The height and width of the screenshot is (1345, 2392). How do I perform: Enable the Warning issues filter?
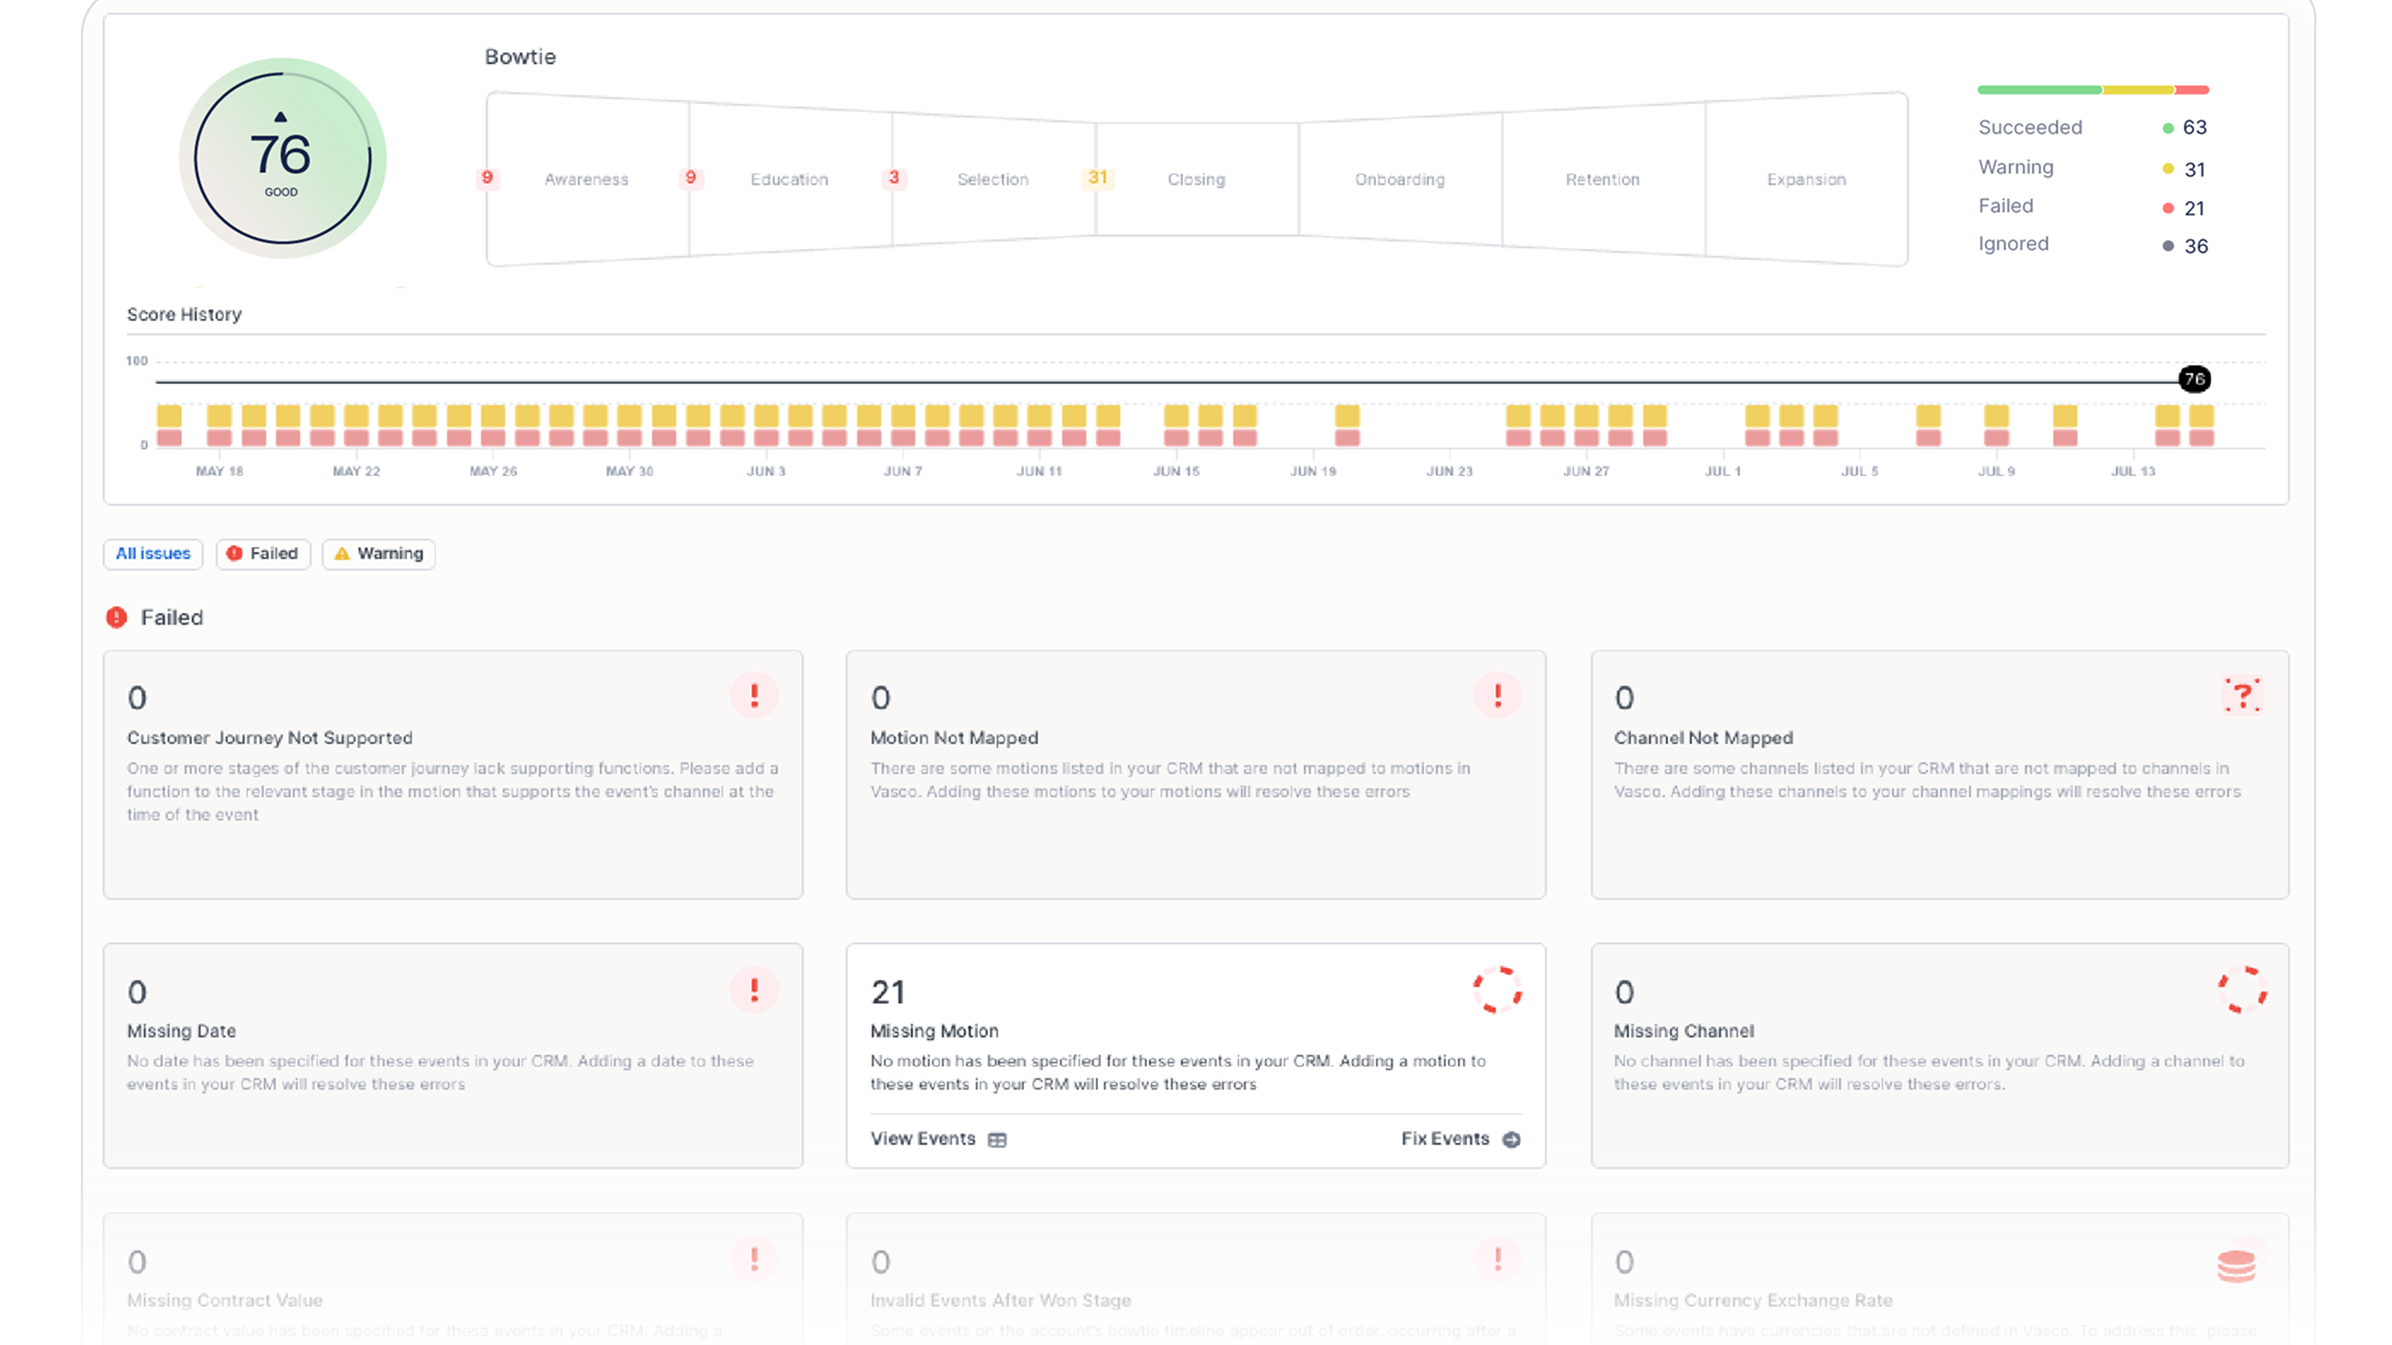pos(378,553)
